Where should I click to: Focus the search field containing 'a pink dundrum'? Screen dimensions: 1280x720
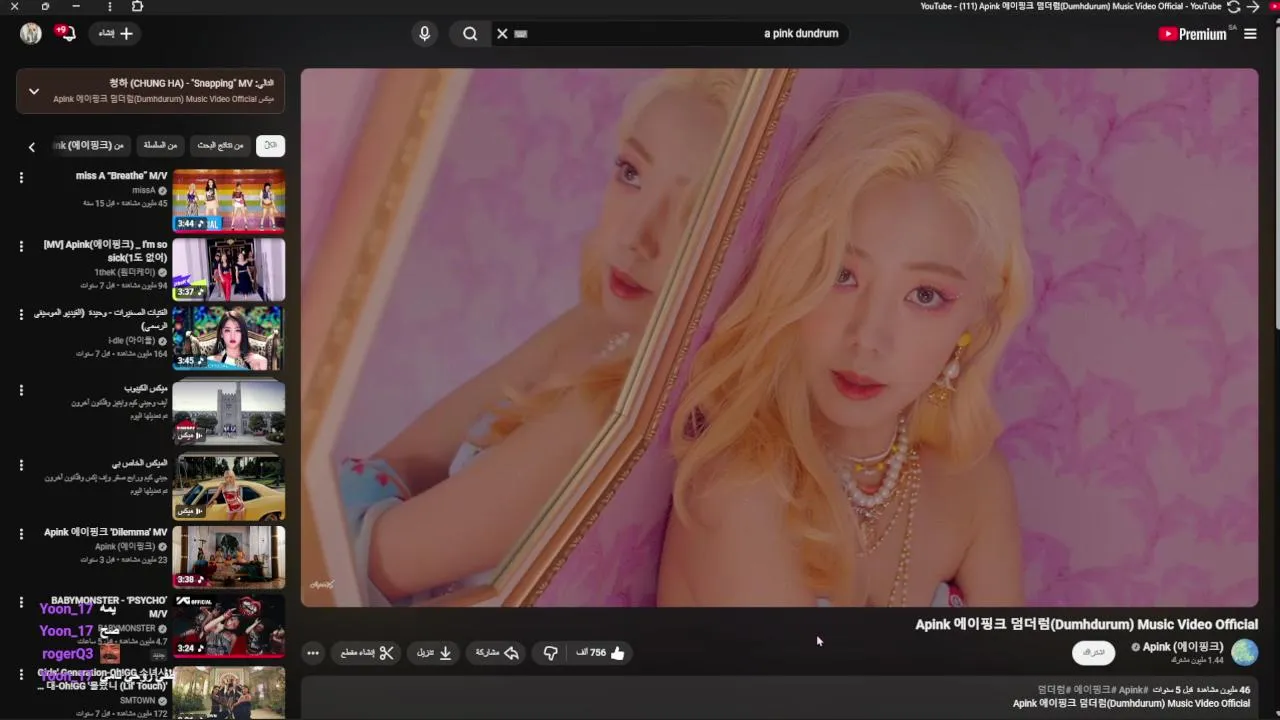click(x=670, y=33)
